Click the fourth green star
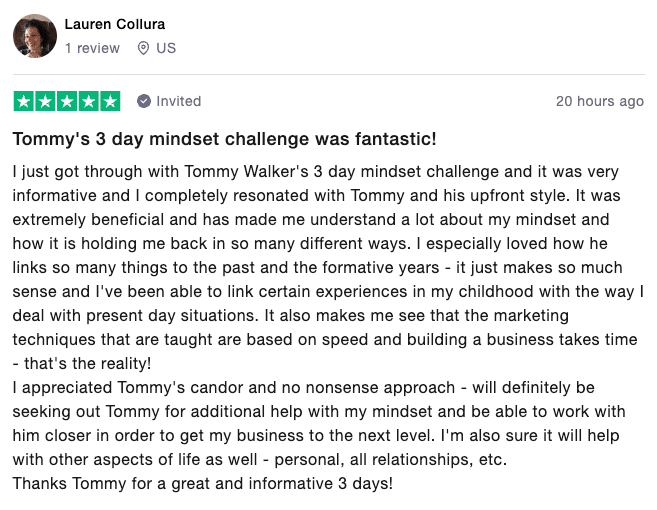657x510 pixels. tap(88, 101)
